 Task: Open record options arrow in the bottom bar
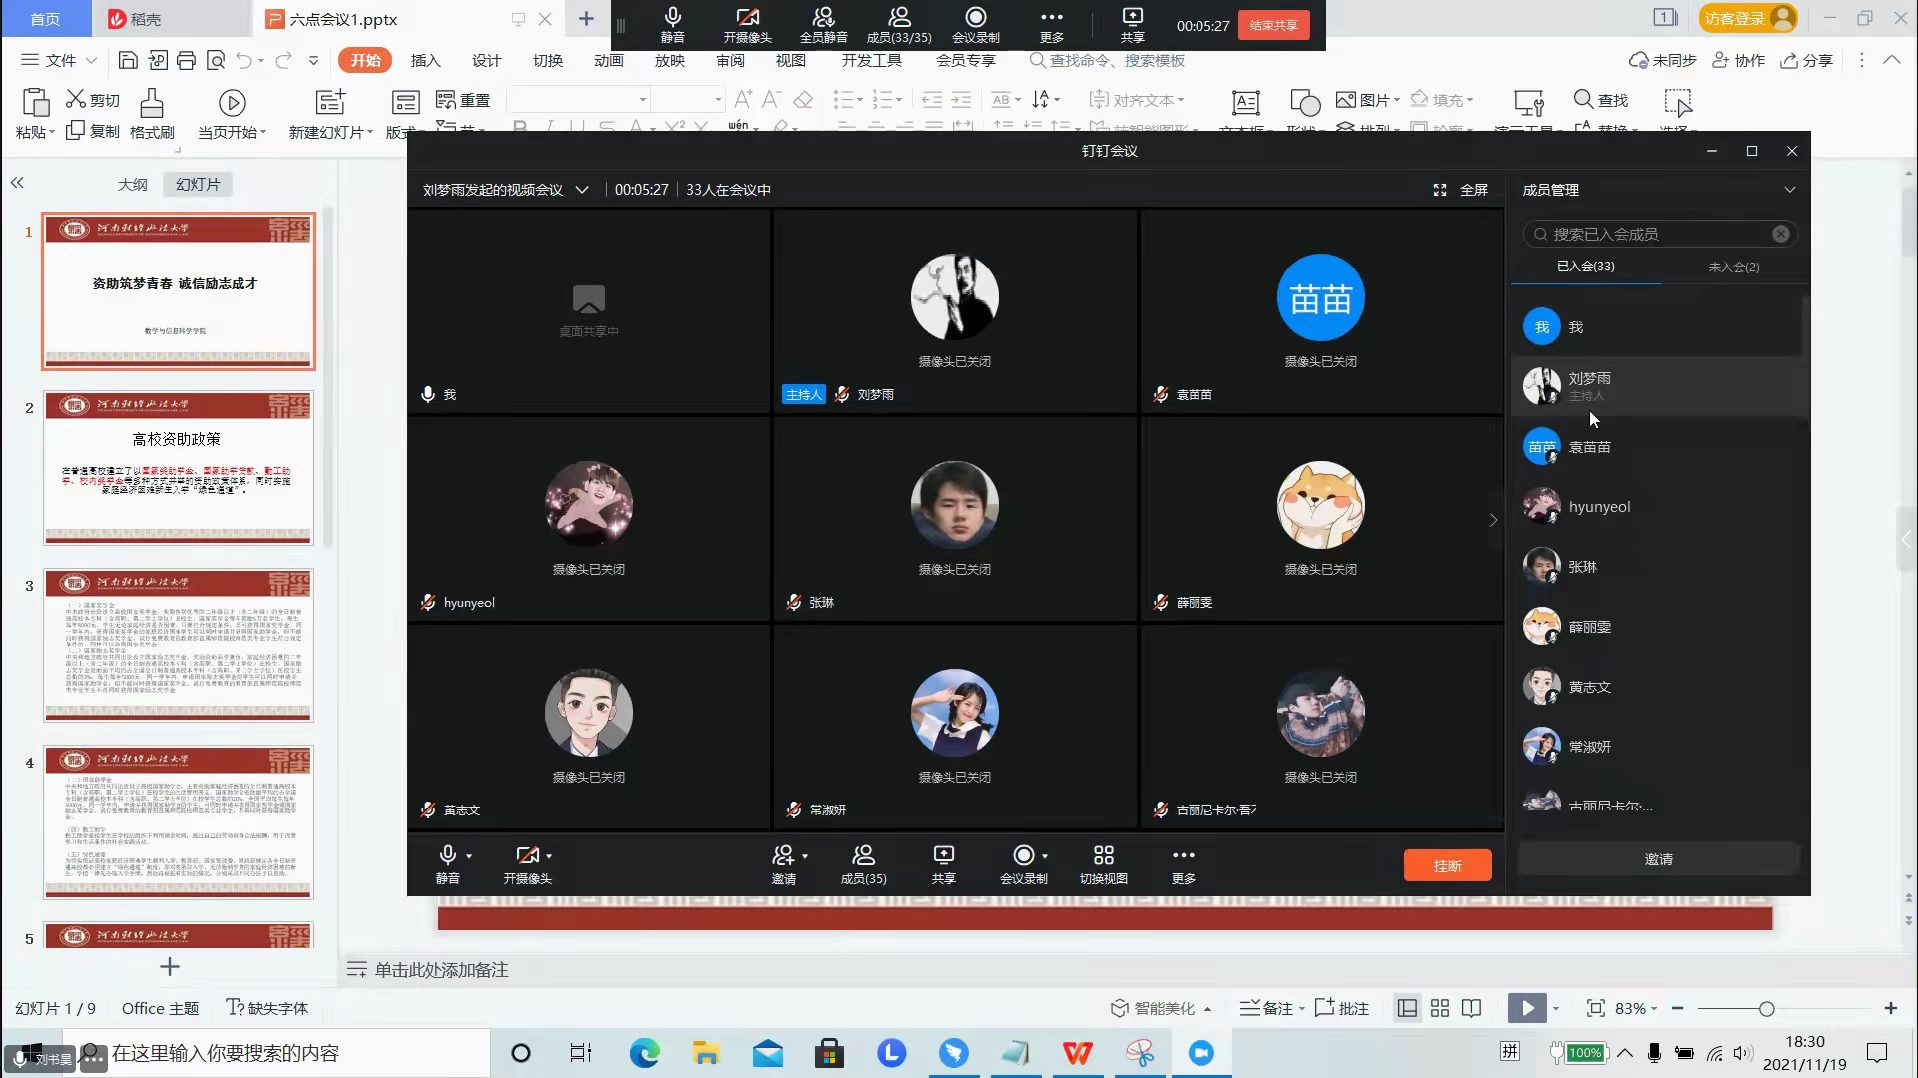[x=1045, y=856]
